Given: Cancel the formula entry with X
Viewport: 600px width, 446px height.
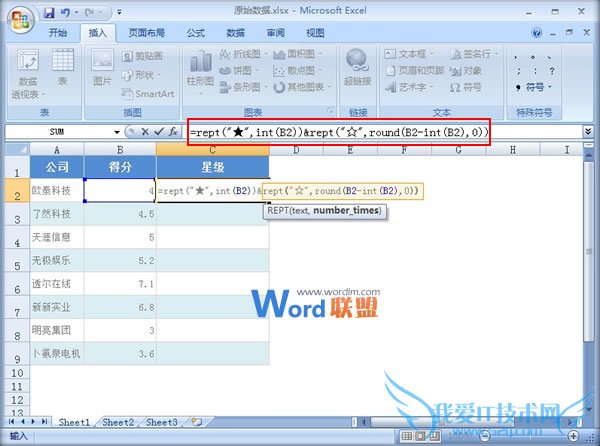Looking at the screenshot, I should pos(145,132).
